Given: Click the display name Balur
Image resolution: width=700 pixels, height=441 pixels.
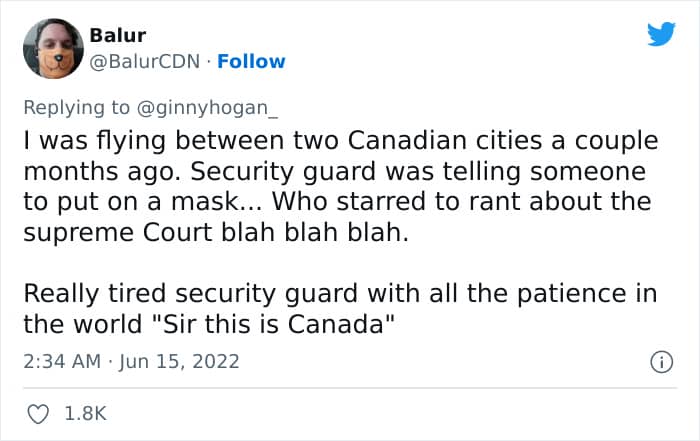Looking at the screenshot, I should click(118, 36).
